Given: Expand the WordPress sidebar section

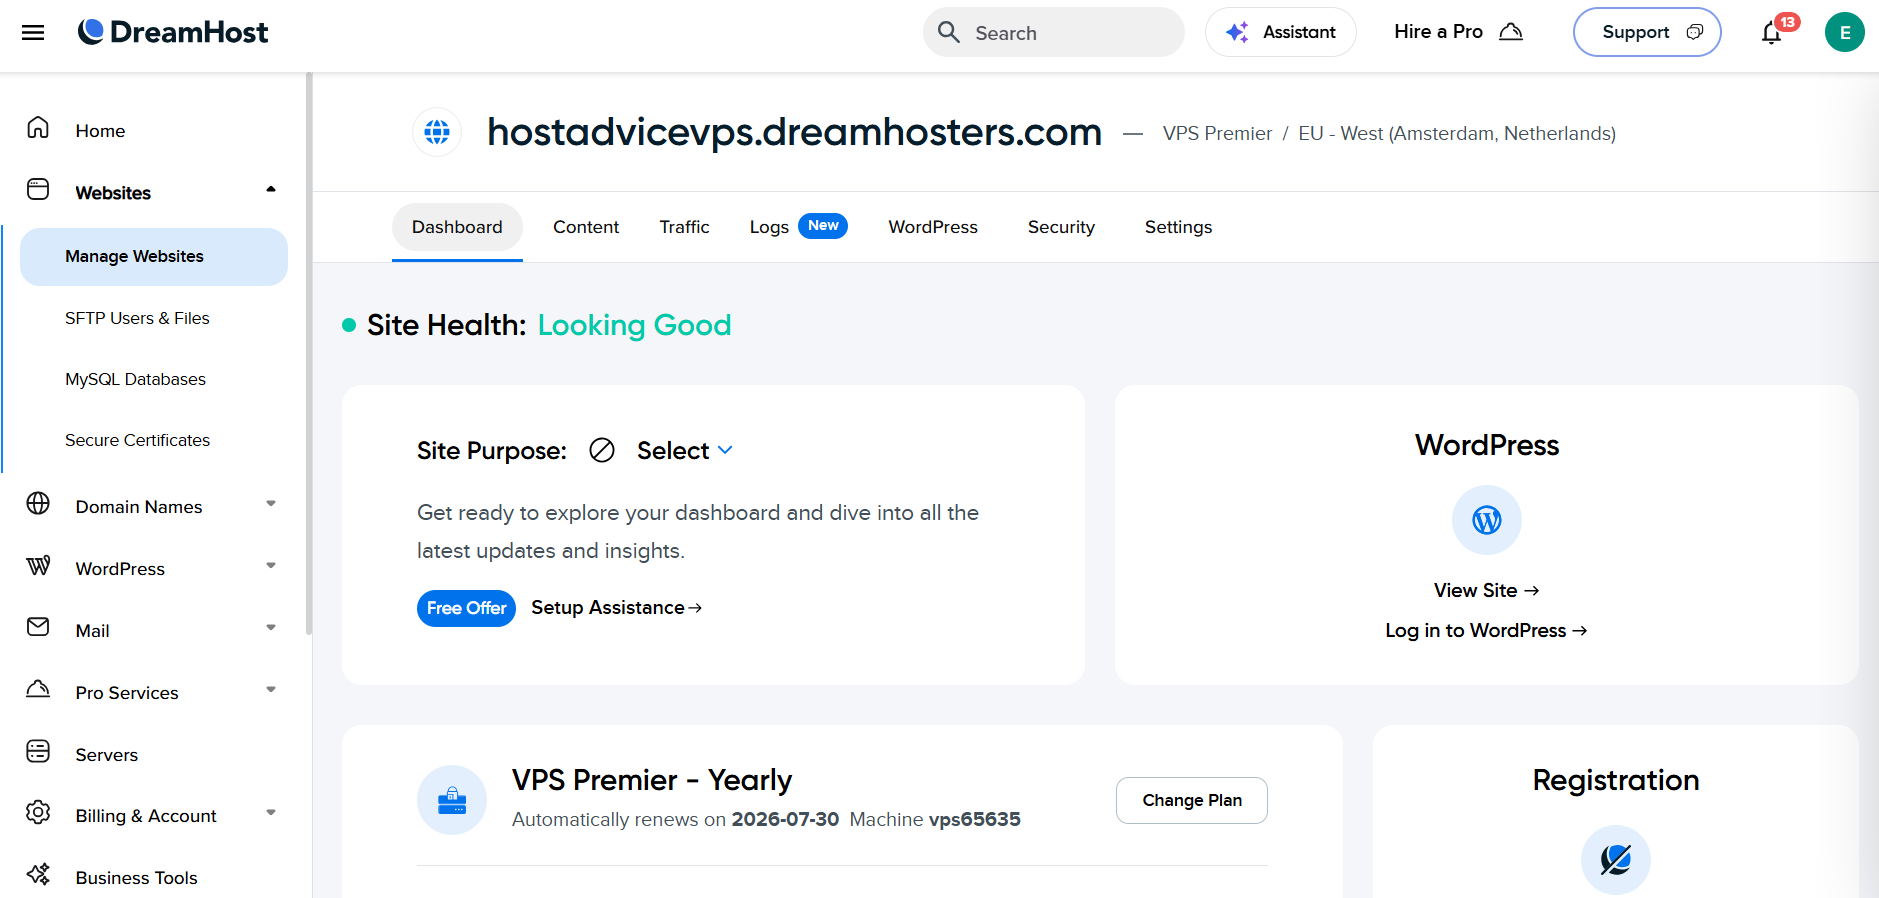Looking at the screenshot, I should coord(270,566).
